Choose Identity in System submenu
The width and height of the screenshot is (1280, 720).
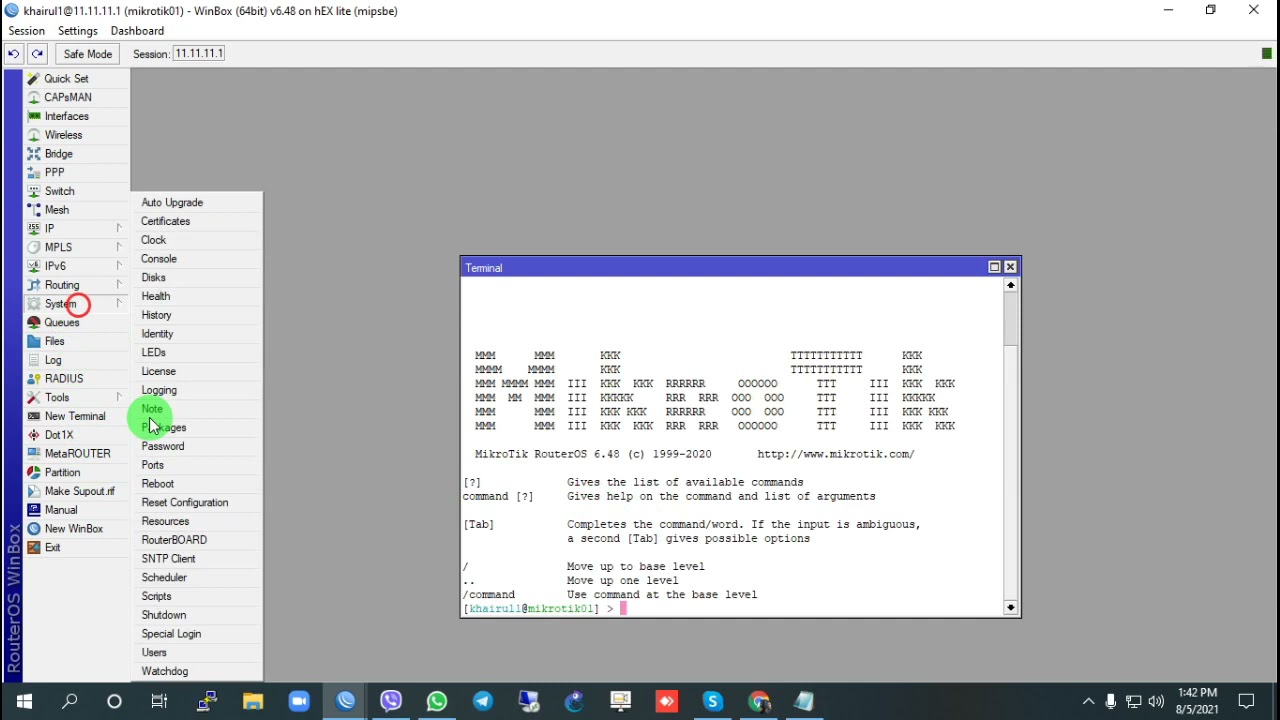(x=157, y=334)
